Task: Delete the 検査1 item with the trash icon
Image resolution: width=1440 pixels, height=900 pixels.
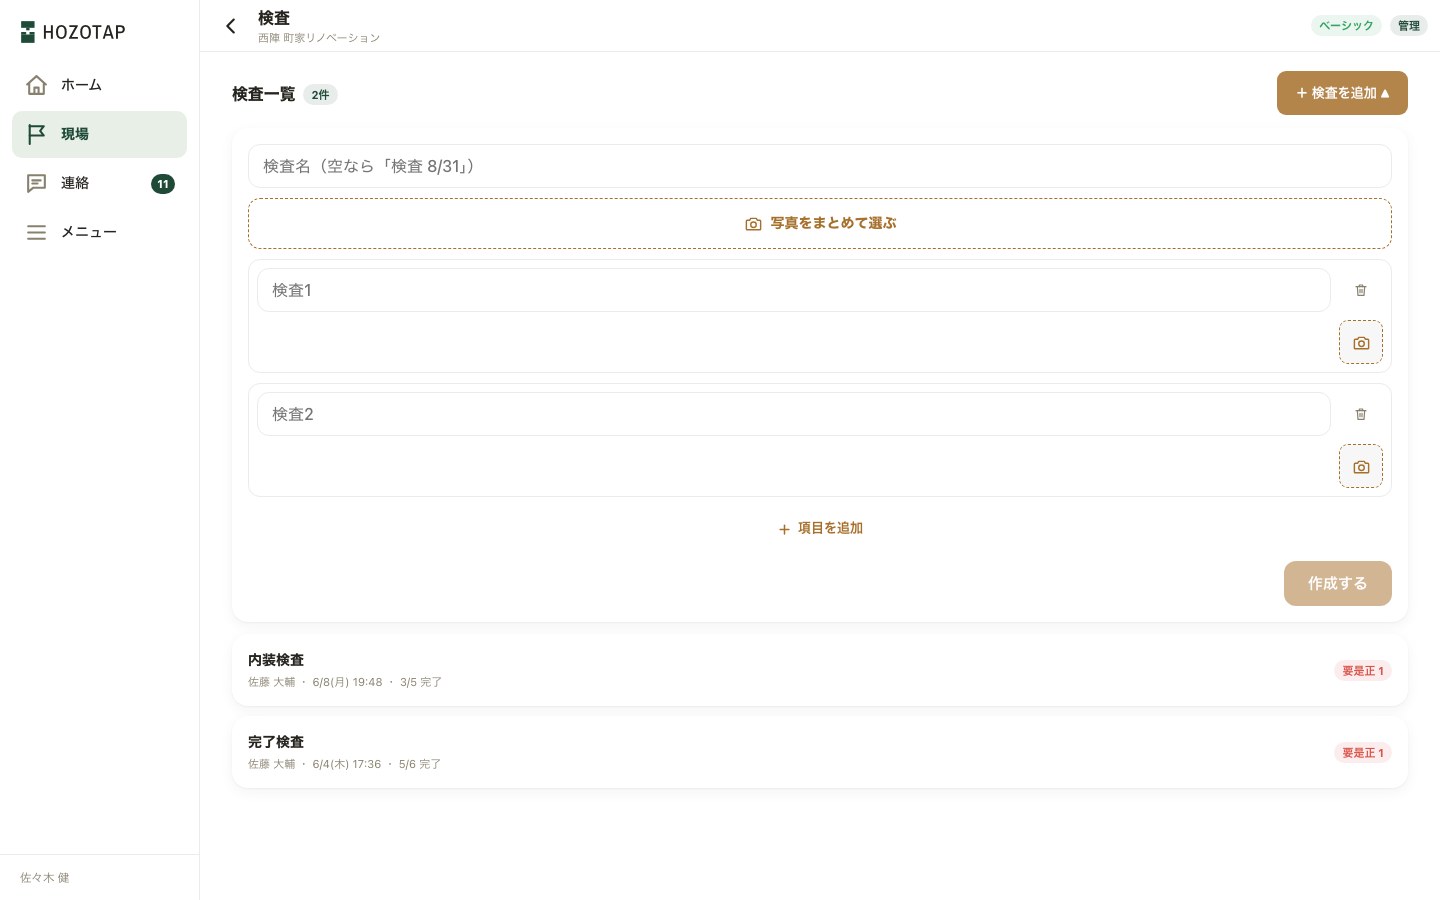Action: [x=1361, y=290]
